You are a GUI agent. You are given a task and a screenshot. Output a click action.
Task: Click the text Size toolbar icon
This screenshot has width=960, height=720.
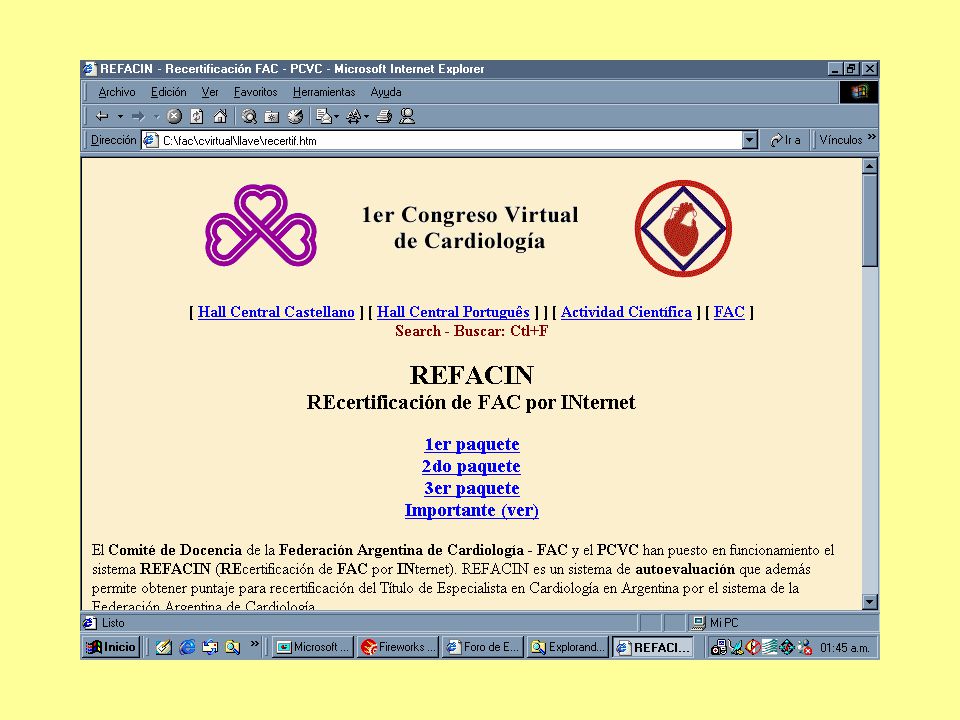353,116
